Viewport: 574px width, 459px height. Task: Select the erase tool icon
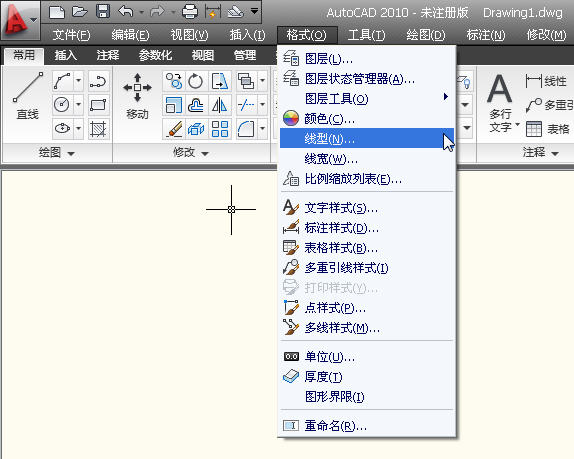tap(174, 129)
